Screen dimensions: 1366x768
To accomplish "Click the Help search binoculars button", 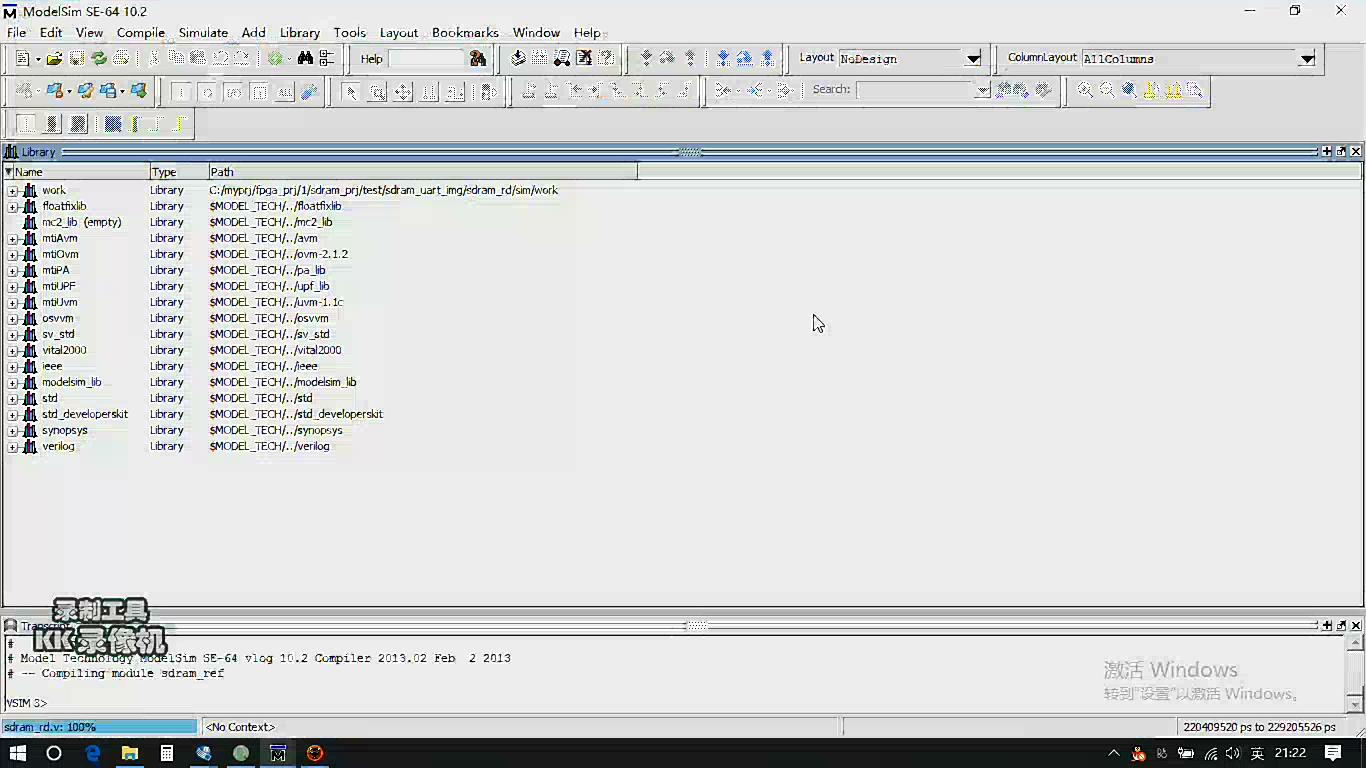I will click(x=478, y=59).
